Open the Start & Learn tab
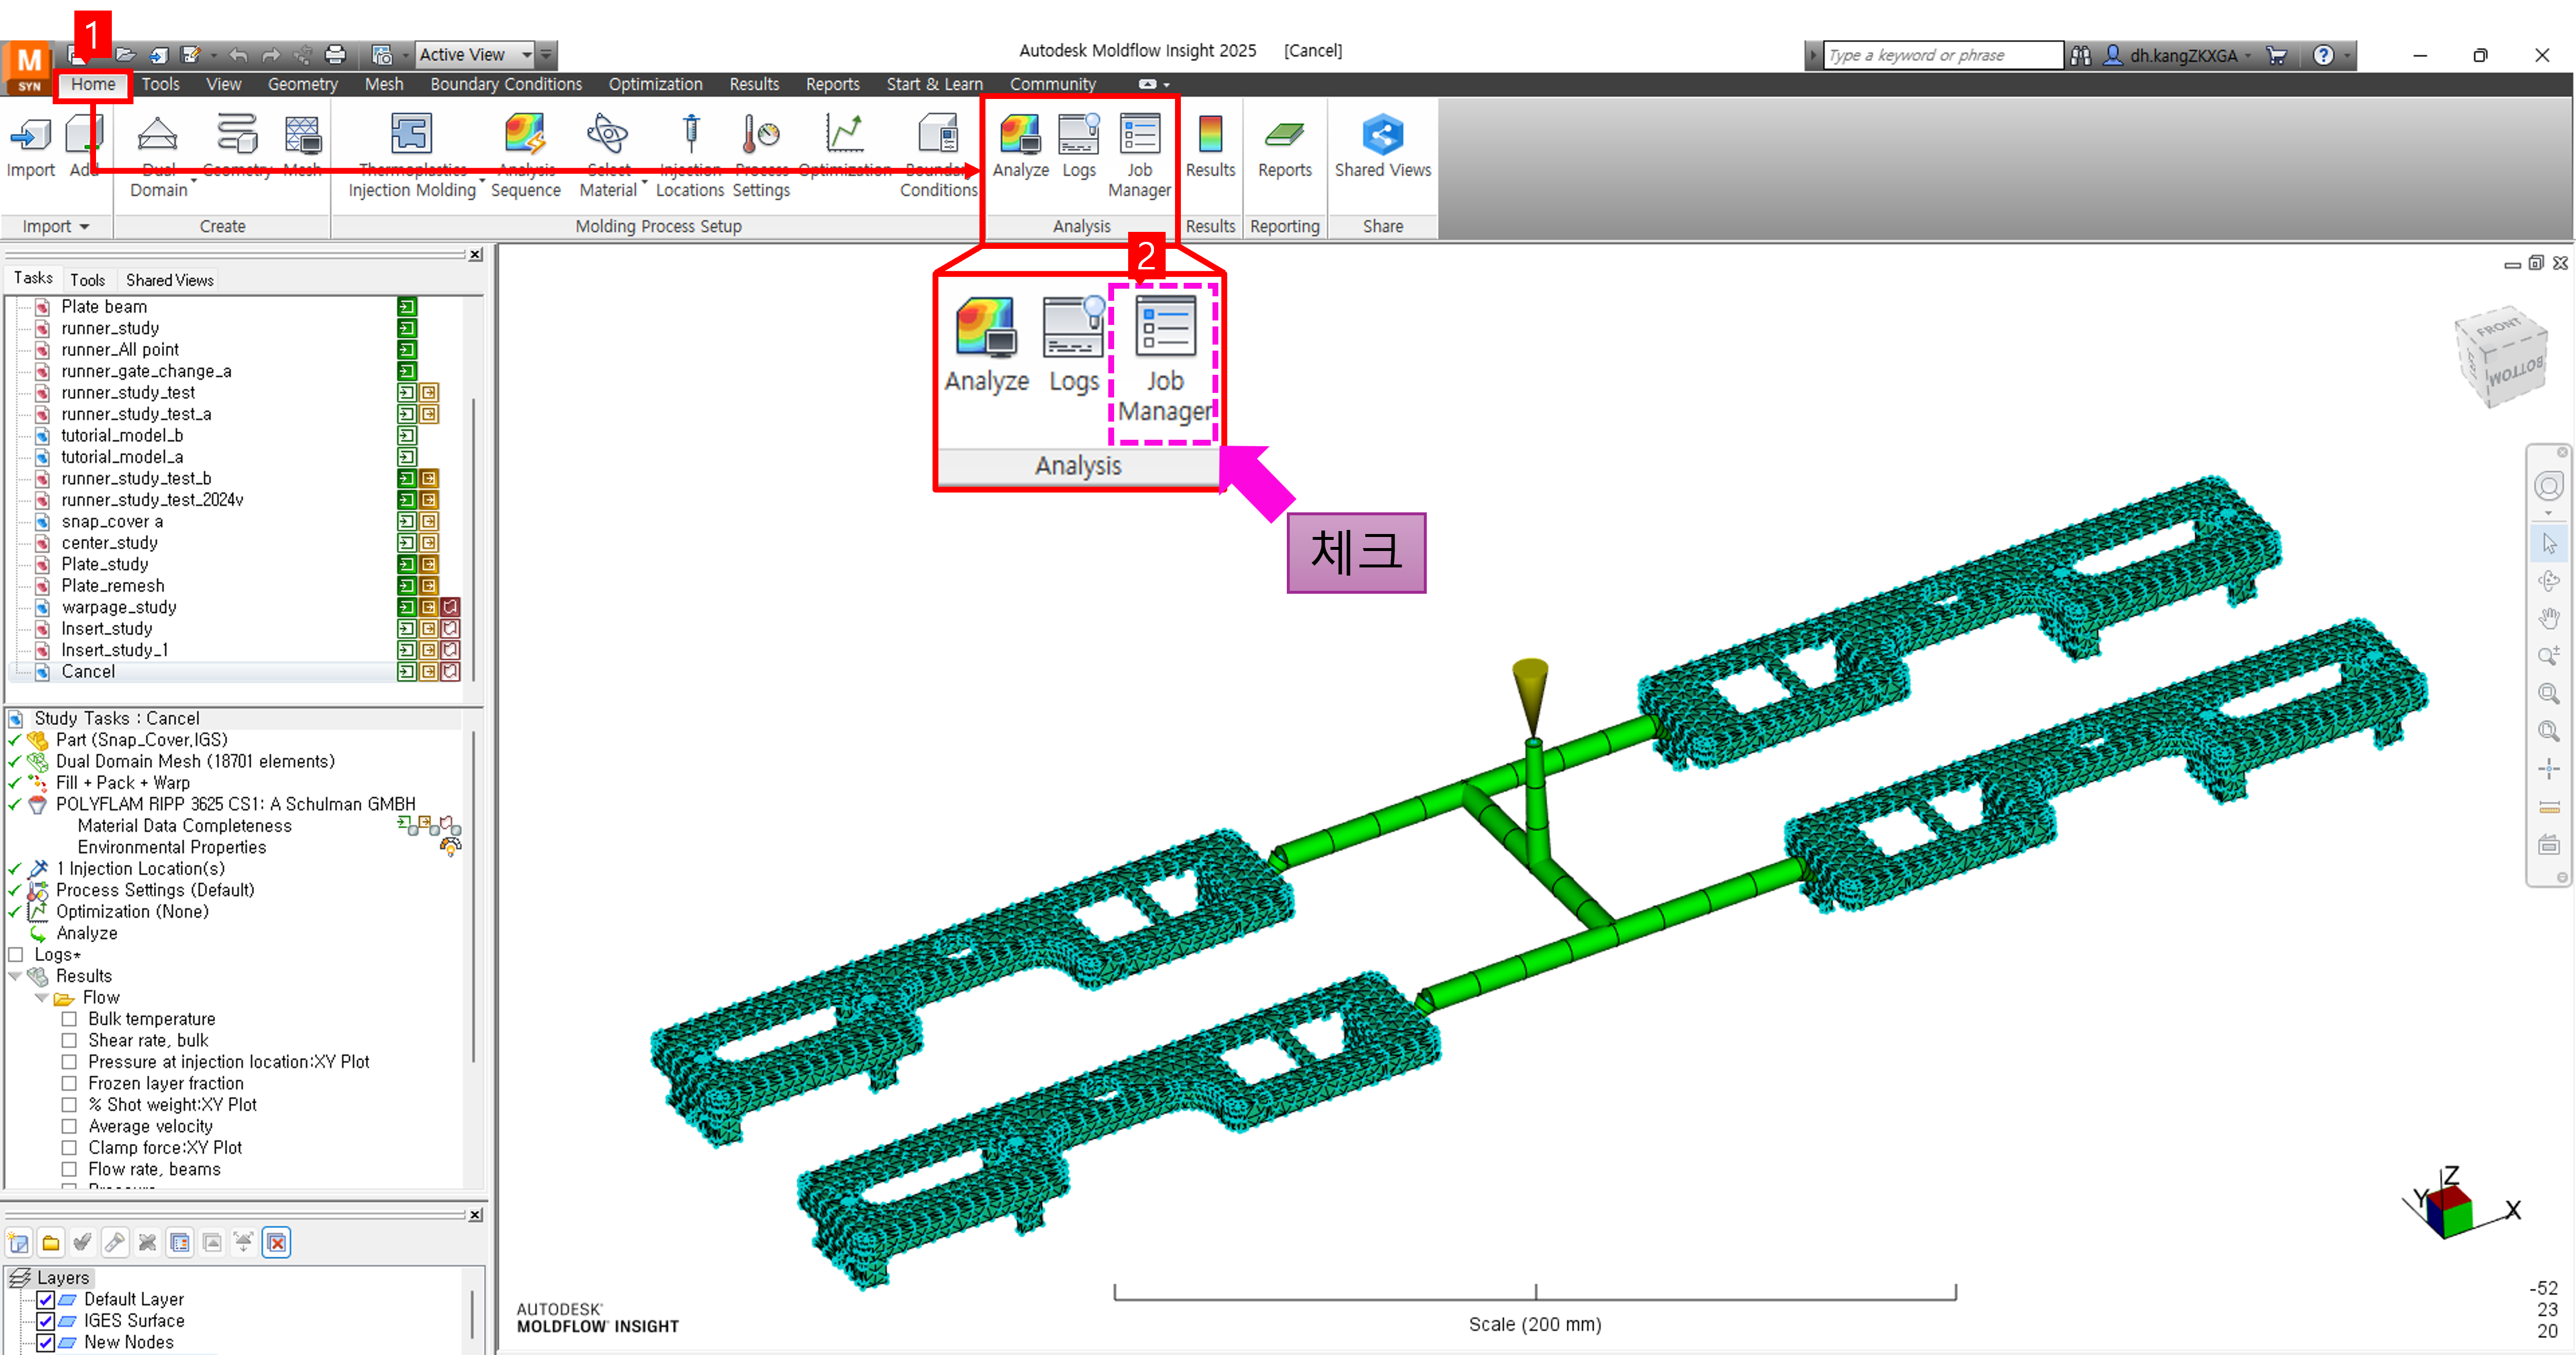This screenshot has width=2576, height=1355. 934,84
